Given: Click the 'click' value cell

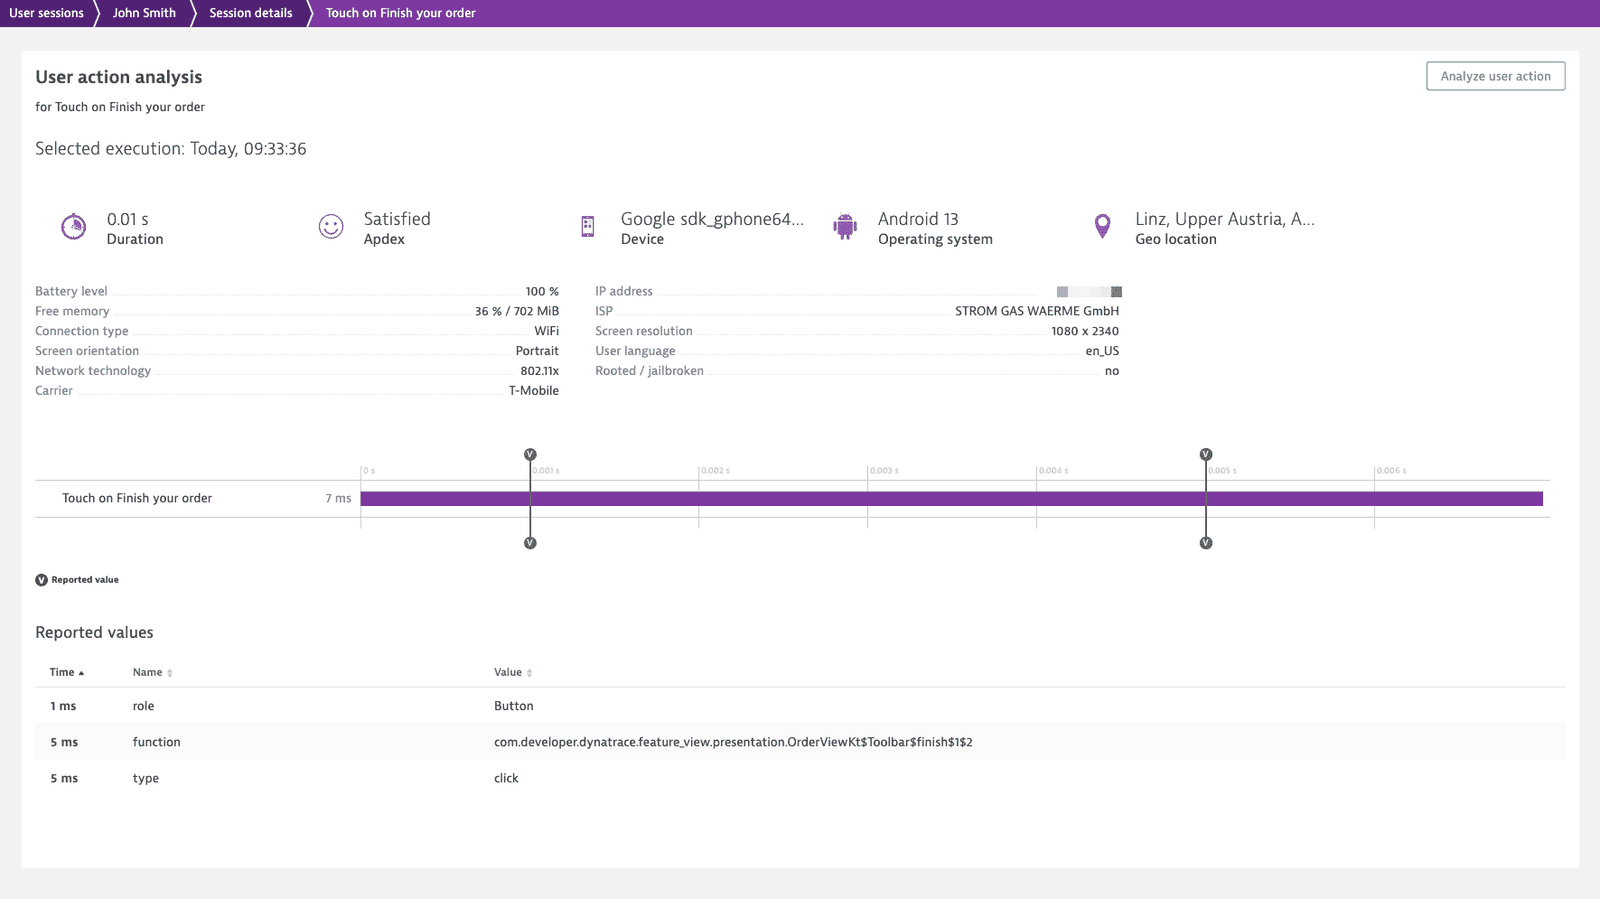Looking at the screenshot, I should click(x=506, y=778).
